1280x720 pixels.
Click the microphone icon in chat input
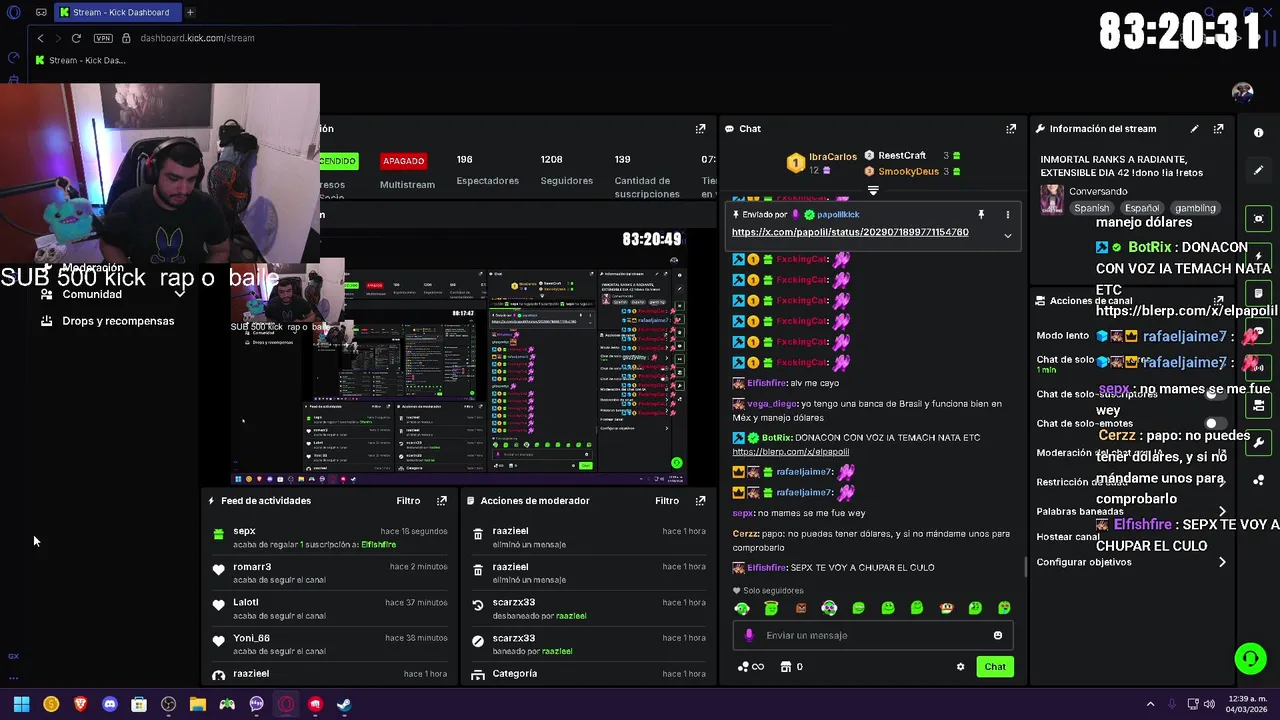tap(749, 635)
